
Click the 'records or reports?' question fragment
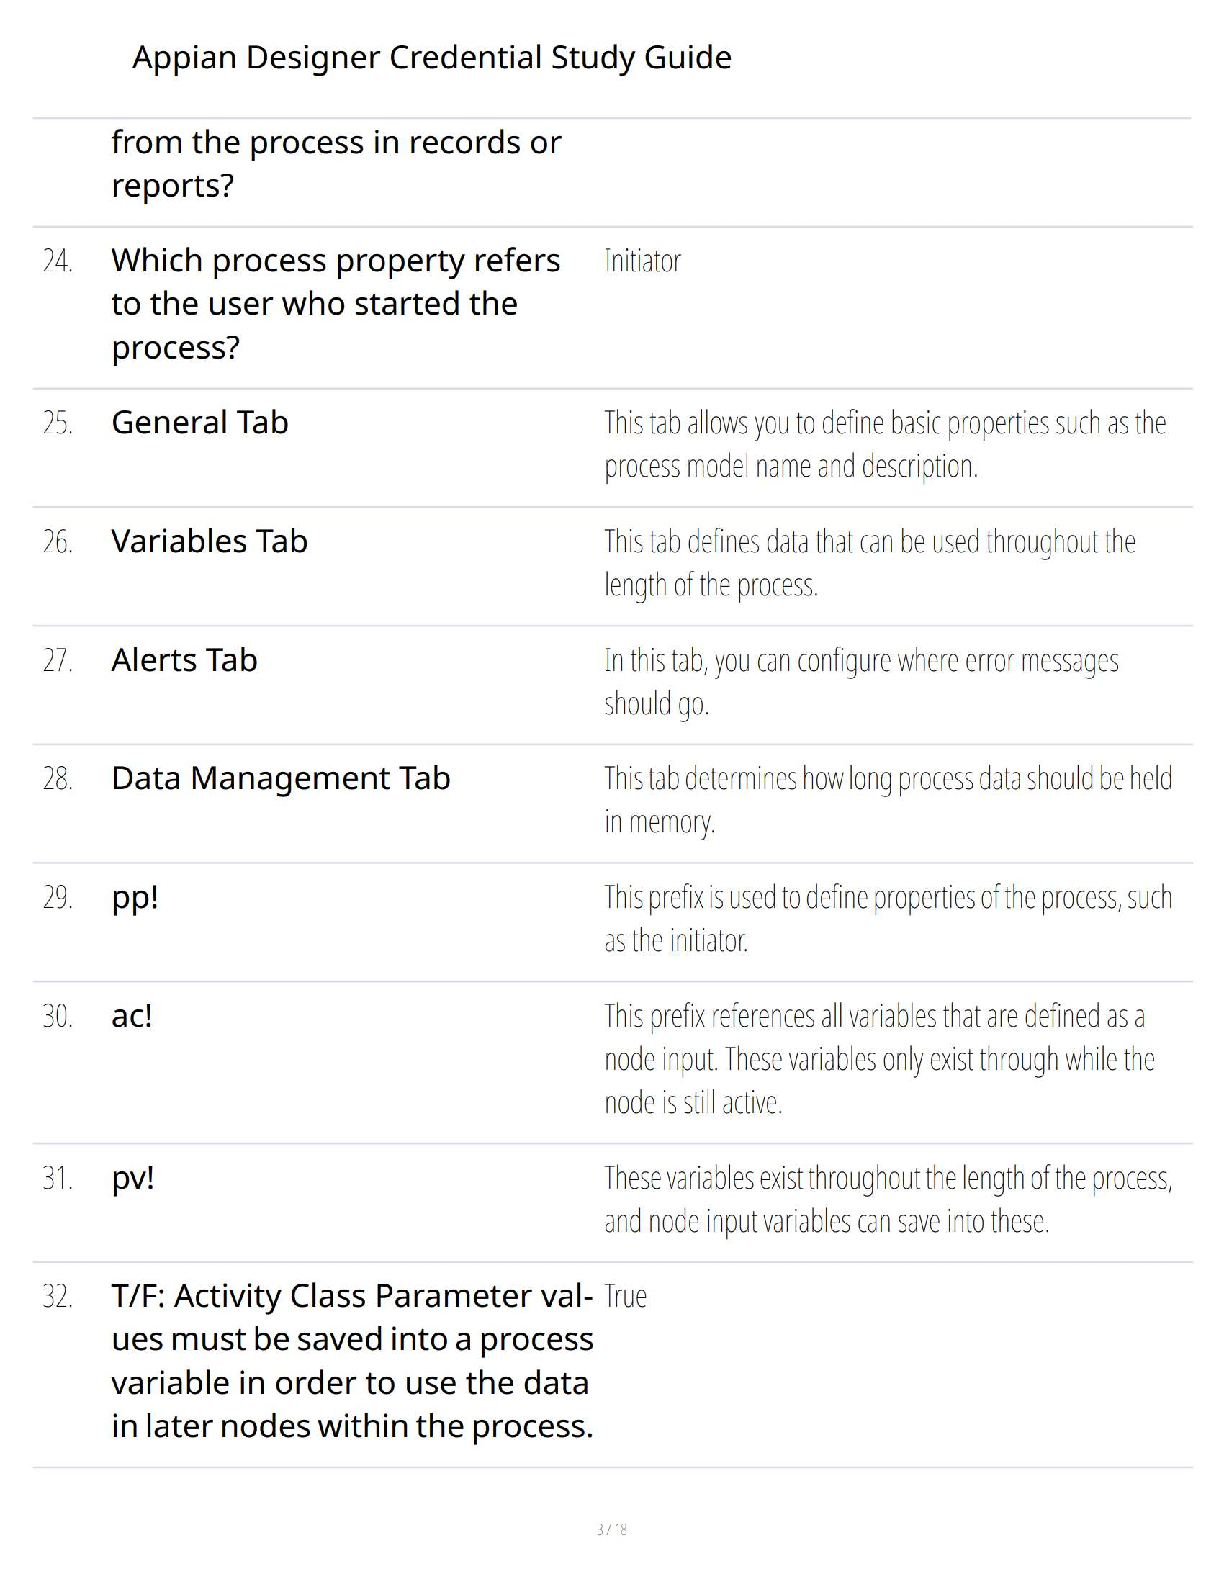click(336, 164)
